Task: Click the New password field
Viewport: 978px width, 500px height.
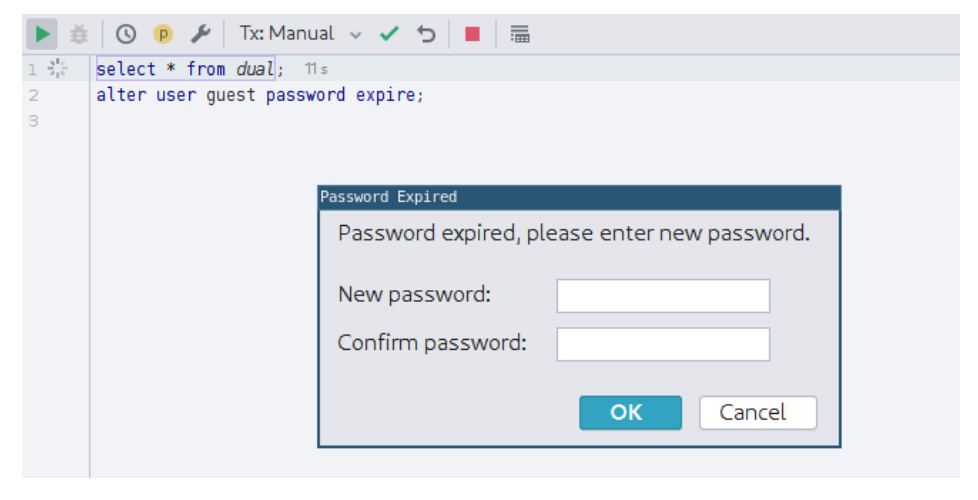Action: tap(663, 296)
